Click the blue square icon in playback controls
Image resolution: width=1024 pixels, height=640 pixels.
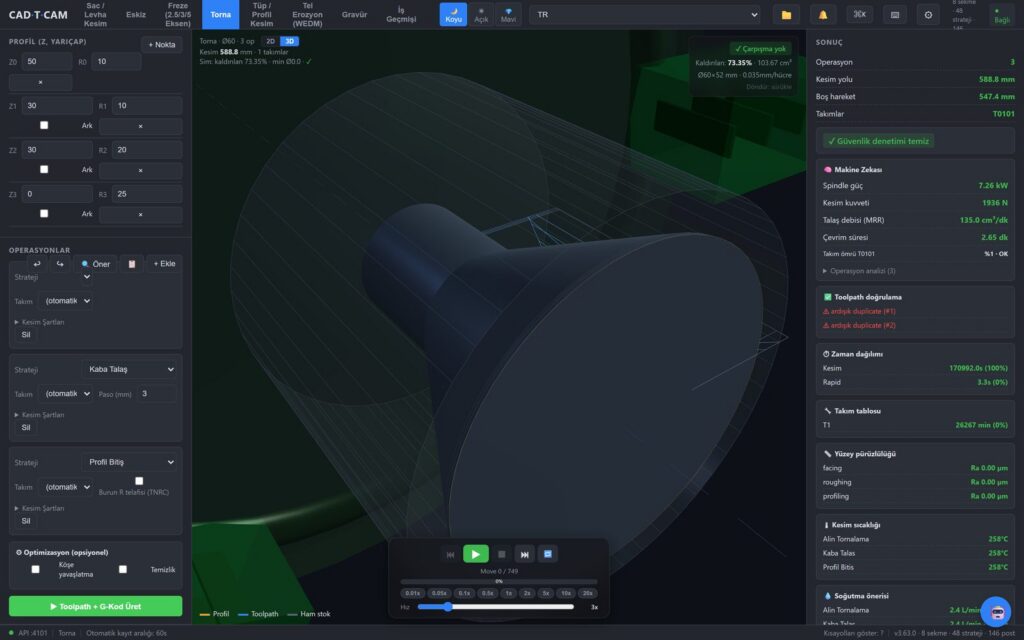point(547,554)
